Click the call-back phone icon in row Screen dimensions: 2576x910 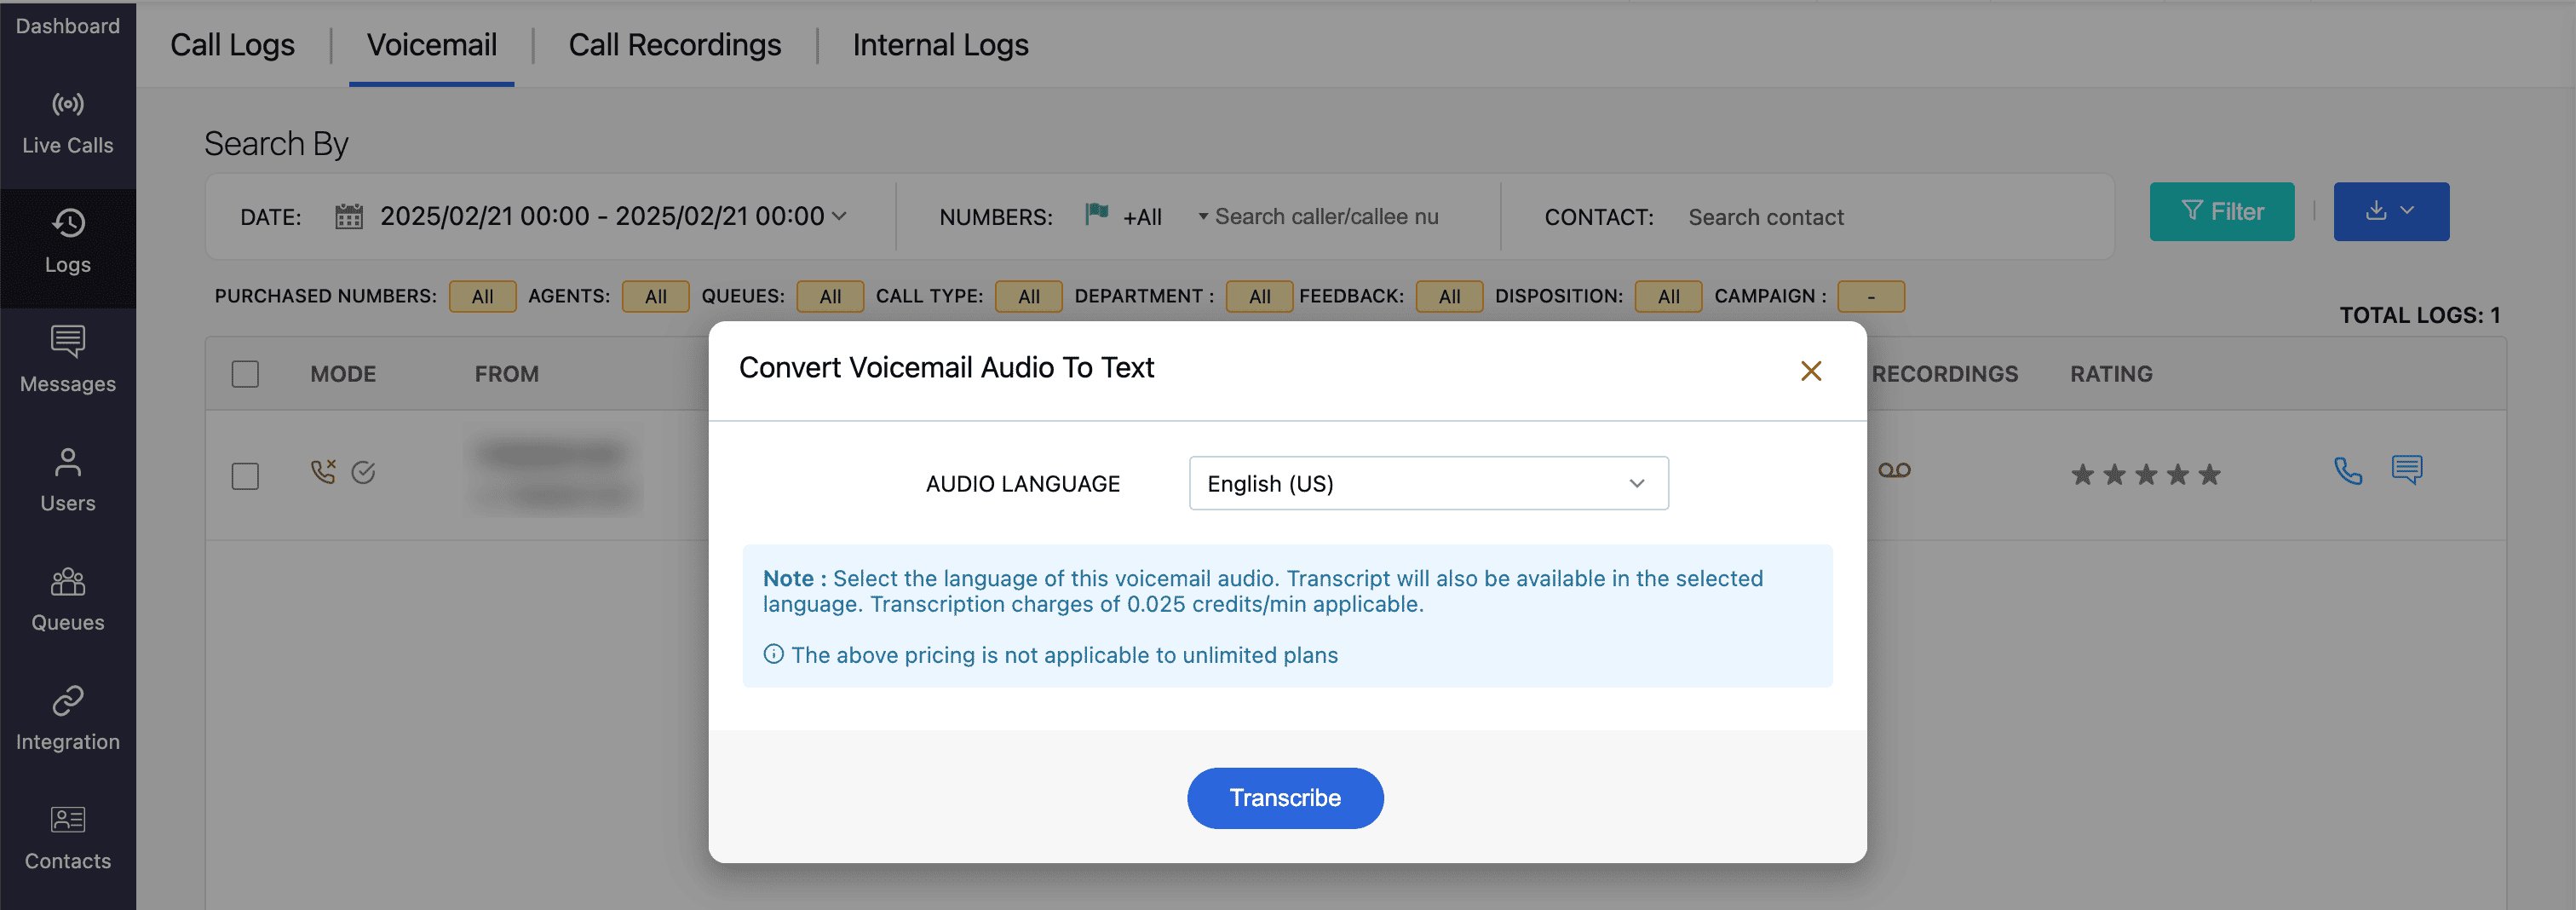click(x=2347, y=470)
